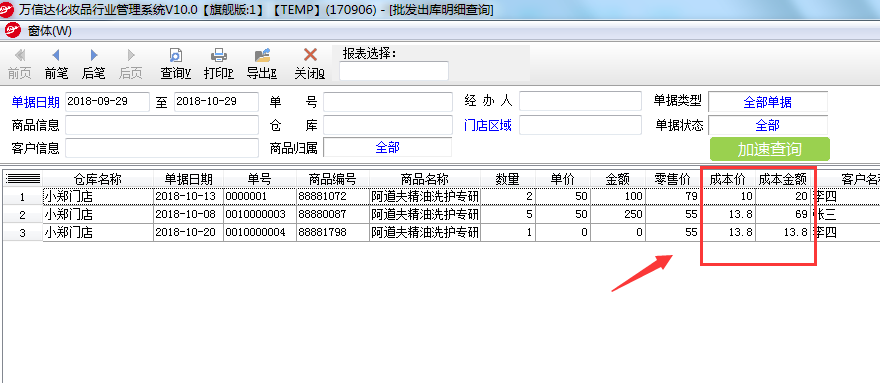Click the product name cell in row 2
The height and width of the screenshot is (383, 880).
[425, 215]
